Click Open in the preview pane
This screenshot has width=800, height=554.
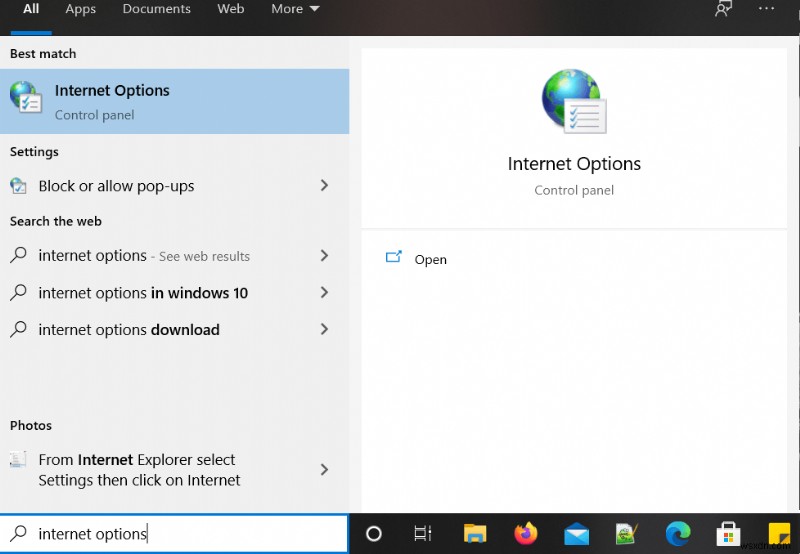[x=430, y=259]
